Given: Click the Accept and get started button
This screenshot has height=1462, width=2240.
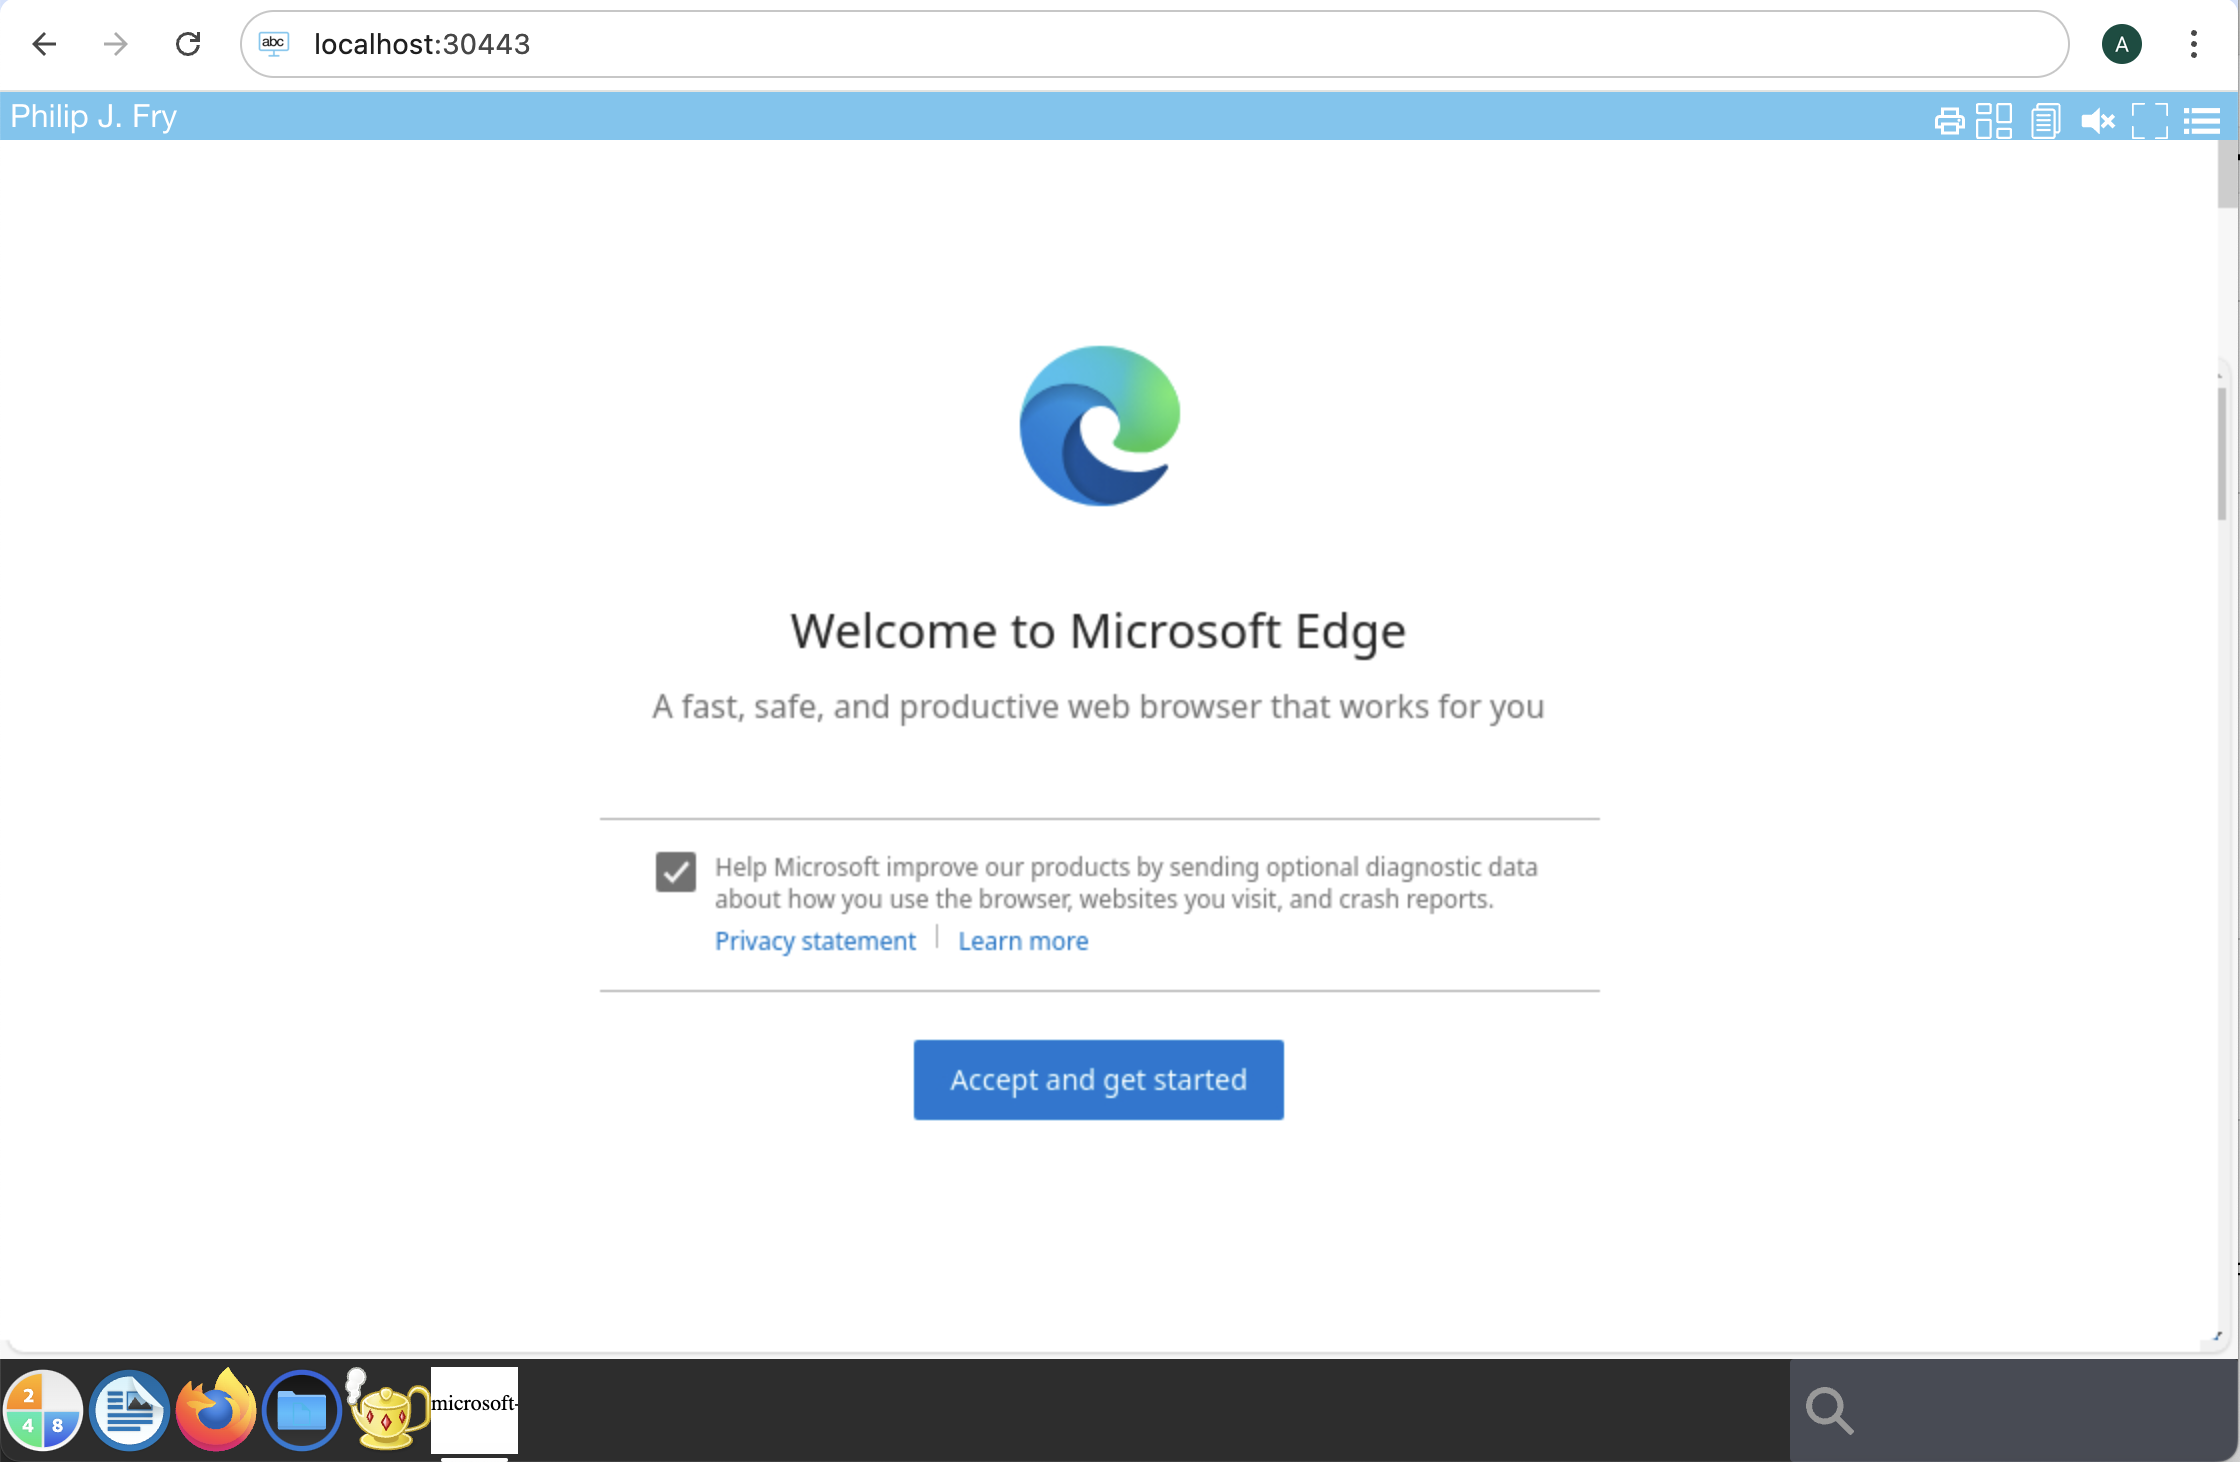Looking at the screenshot, I should [1098, 1080].
